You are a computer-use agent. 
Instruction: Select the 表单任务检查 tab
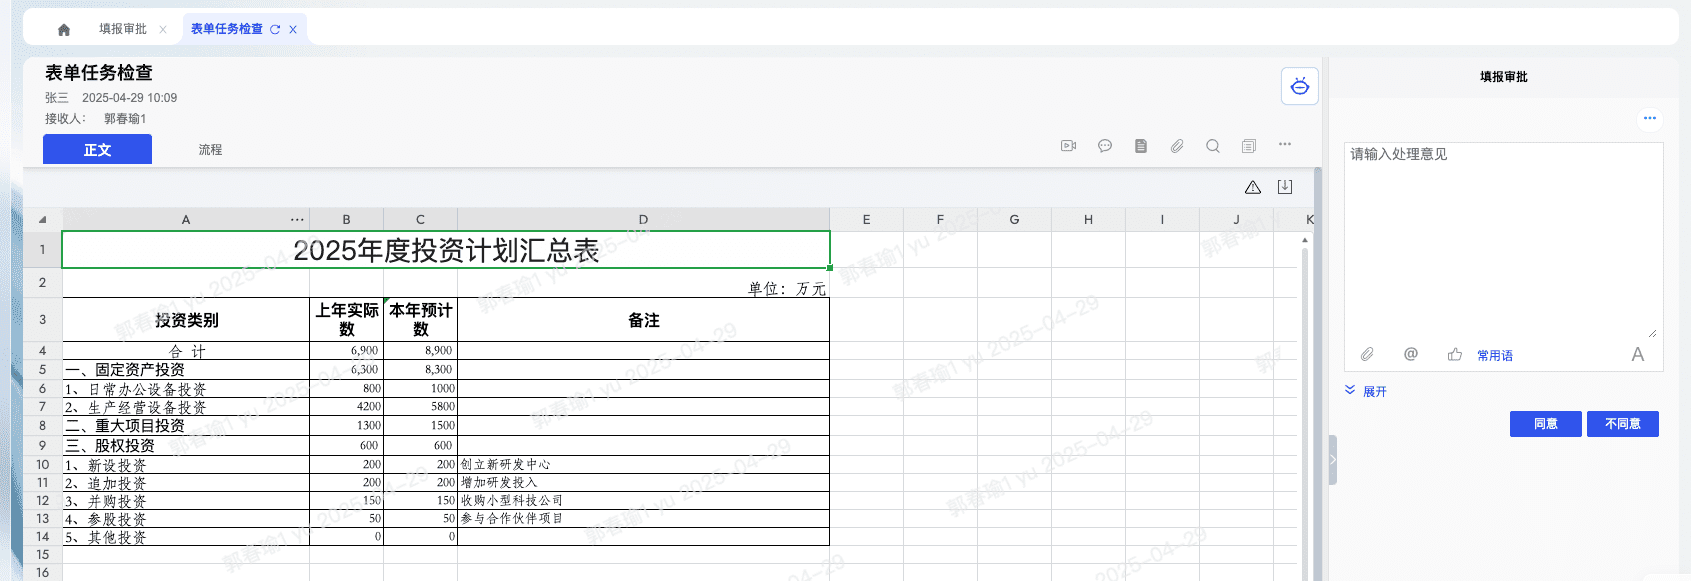point(227,29)
